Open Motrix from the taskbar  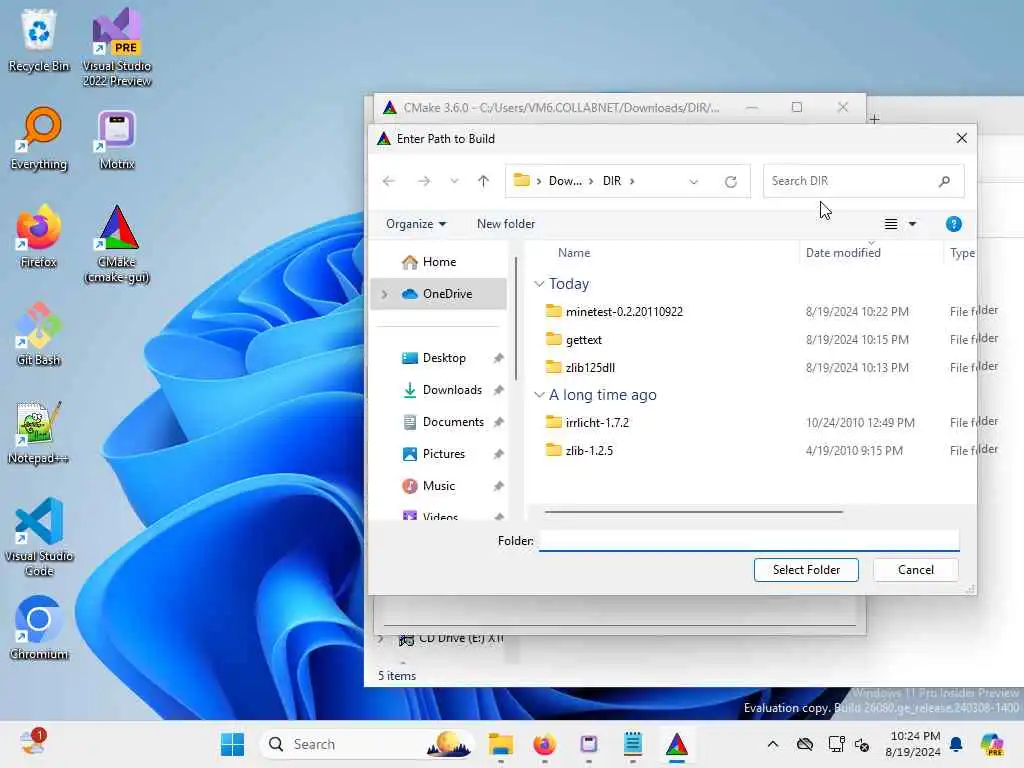click(588, 744)
